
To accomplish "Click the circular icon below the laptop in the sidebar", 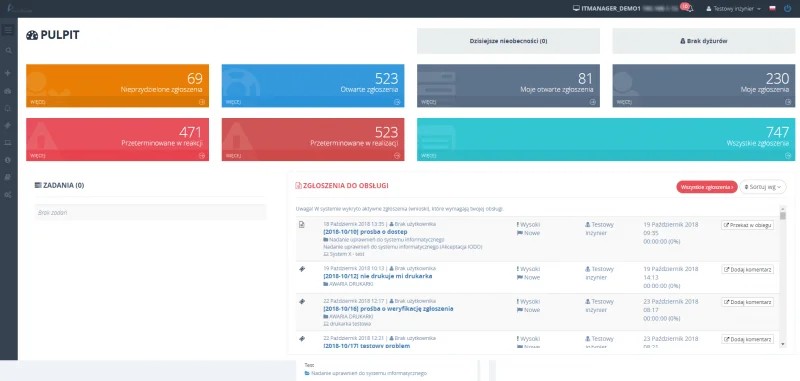I will pyautogui.click(x=8, y=160).
